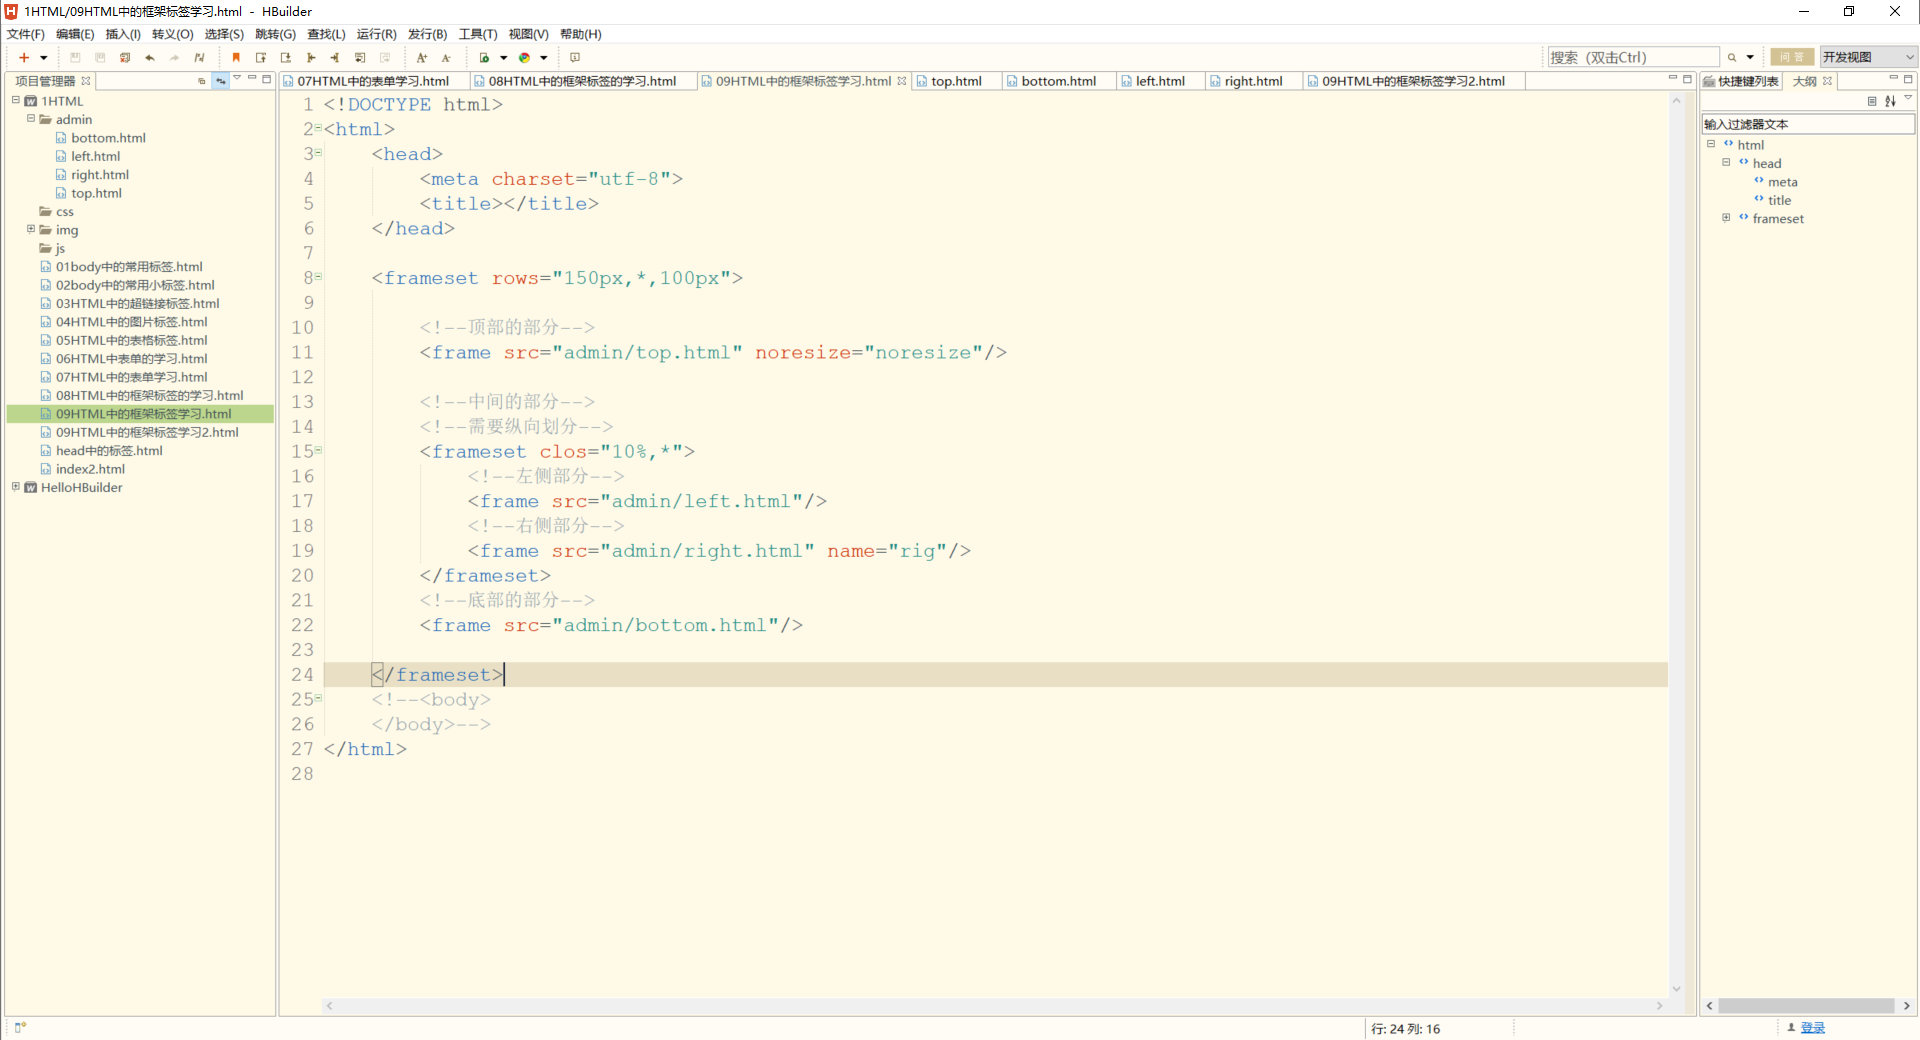This screenshot has width=1920, height=1040.
Task: Fold the frameset at line 15
Action: tap(319, 450)
